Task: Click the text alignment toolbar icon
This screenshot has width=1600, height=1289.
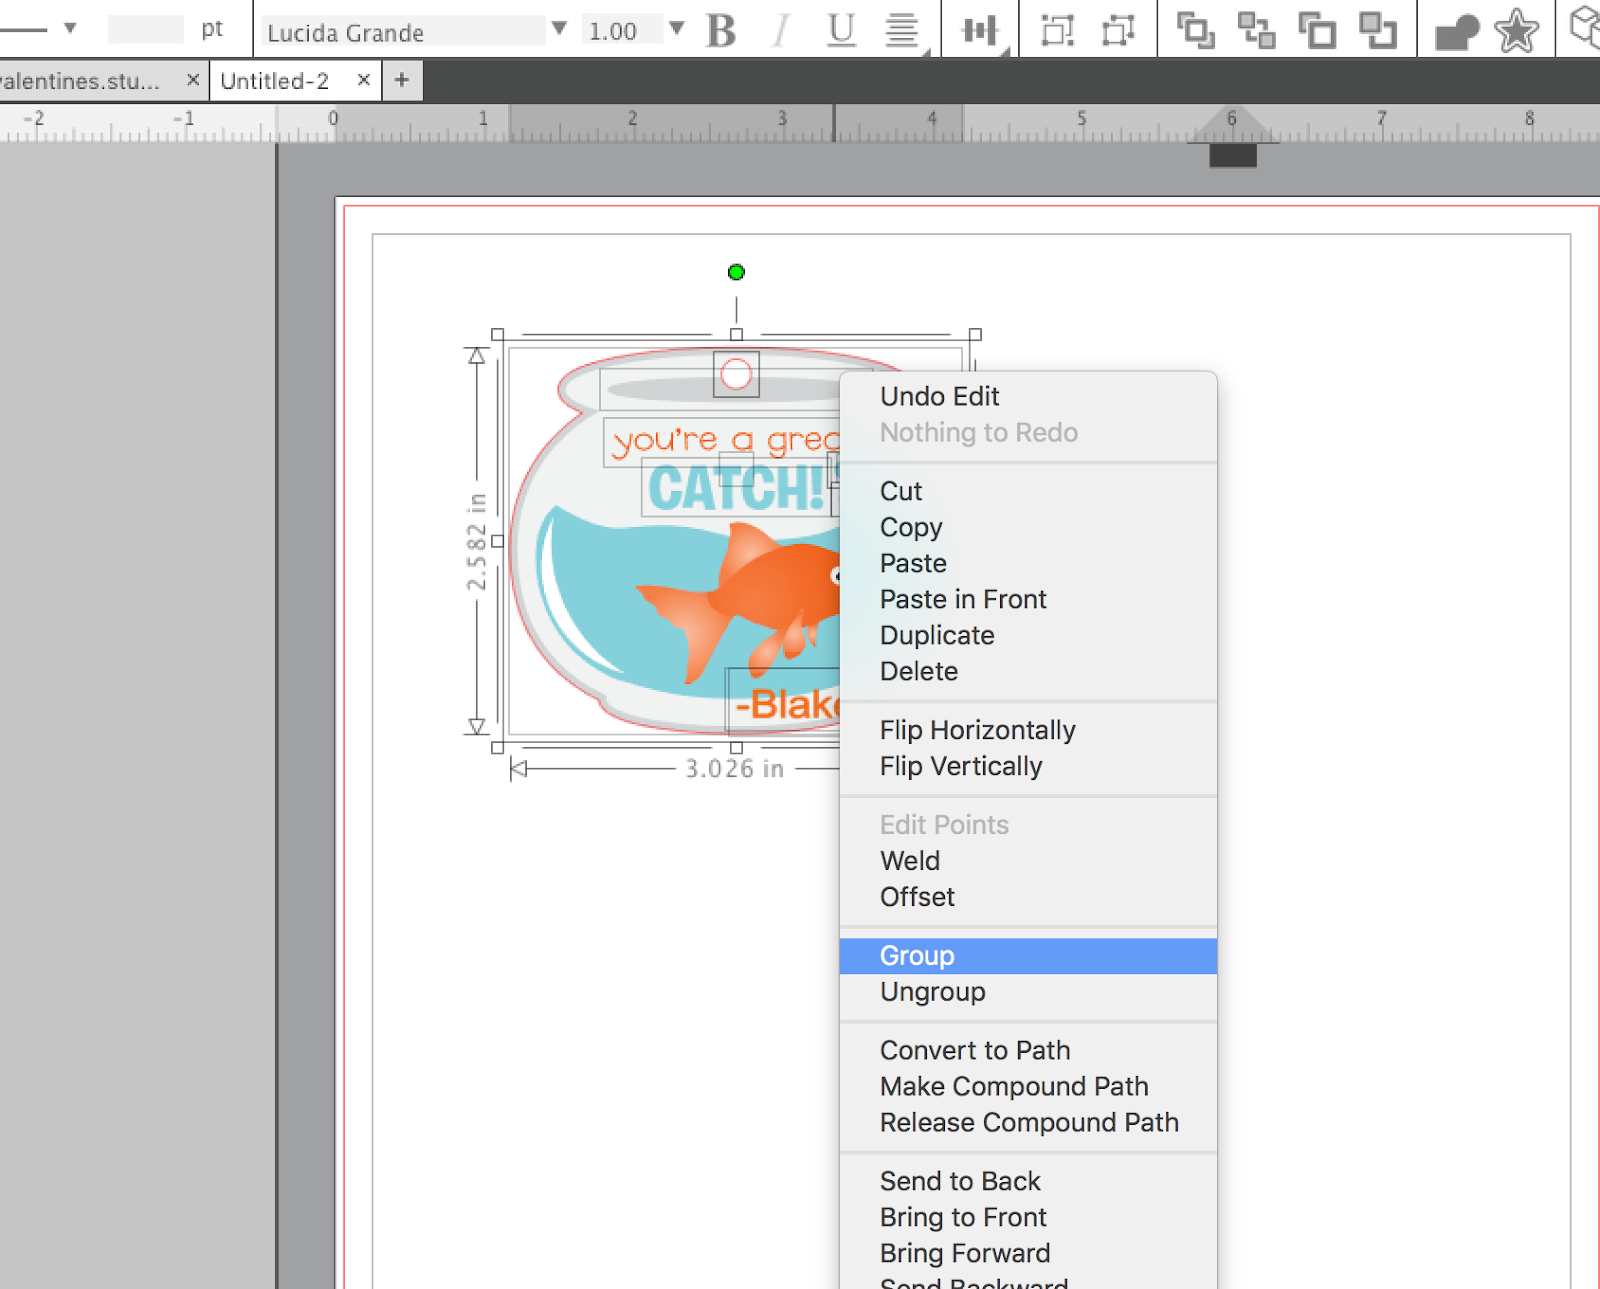Action: click(900, 30)
